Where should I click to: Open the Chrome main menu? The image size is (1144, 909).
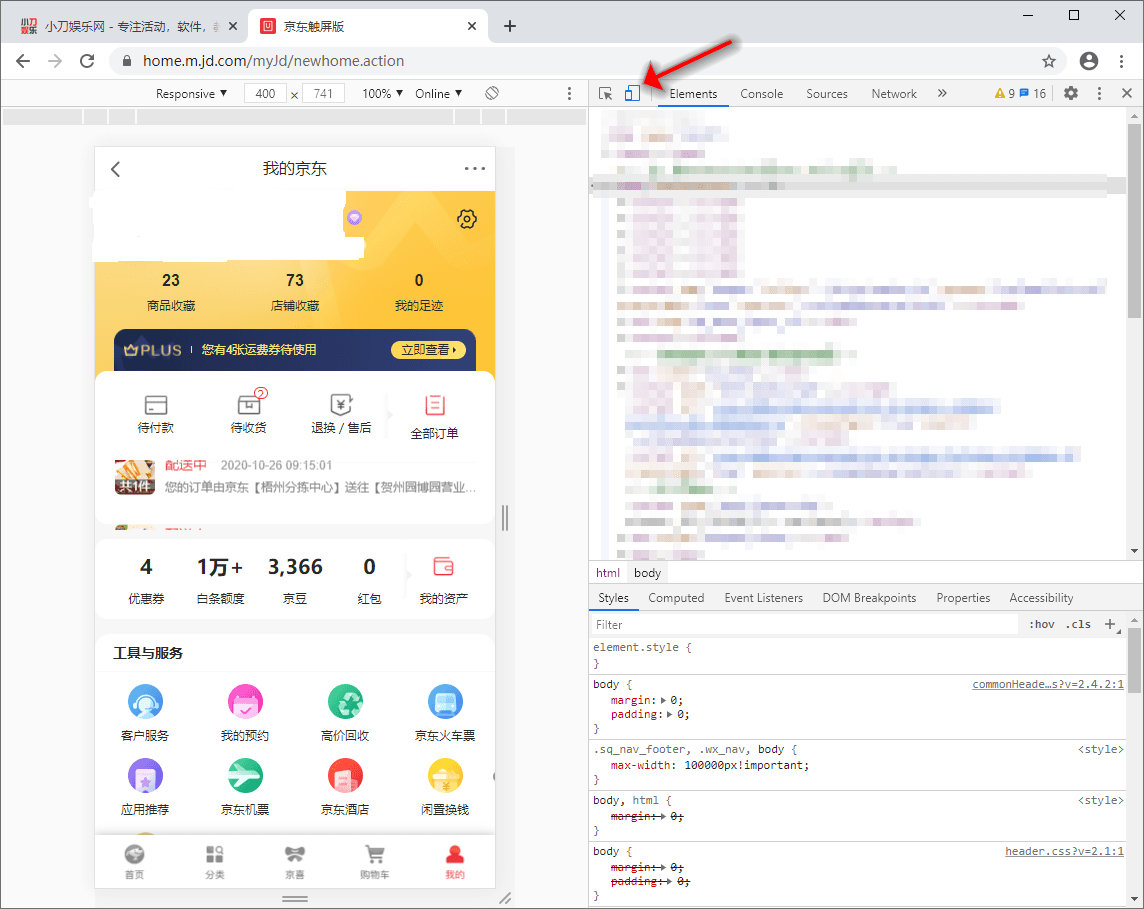tap(1121, 61)
